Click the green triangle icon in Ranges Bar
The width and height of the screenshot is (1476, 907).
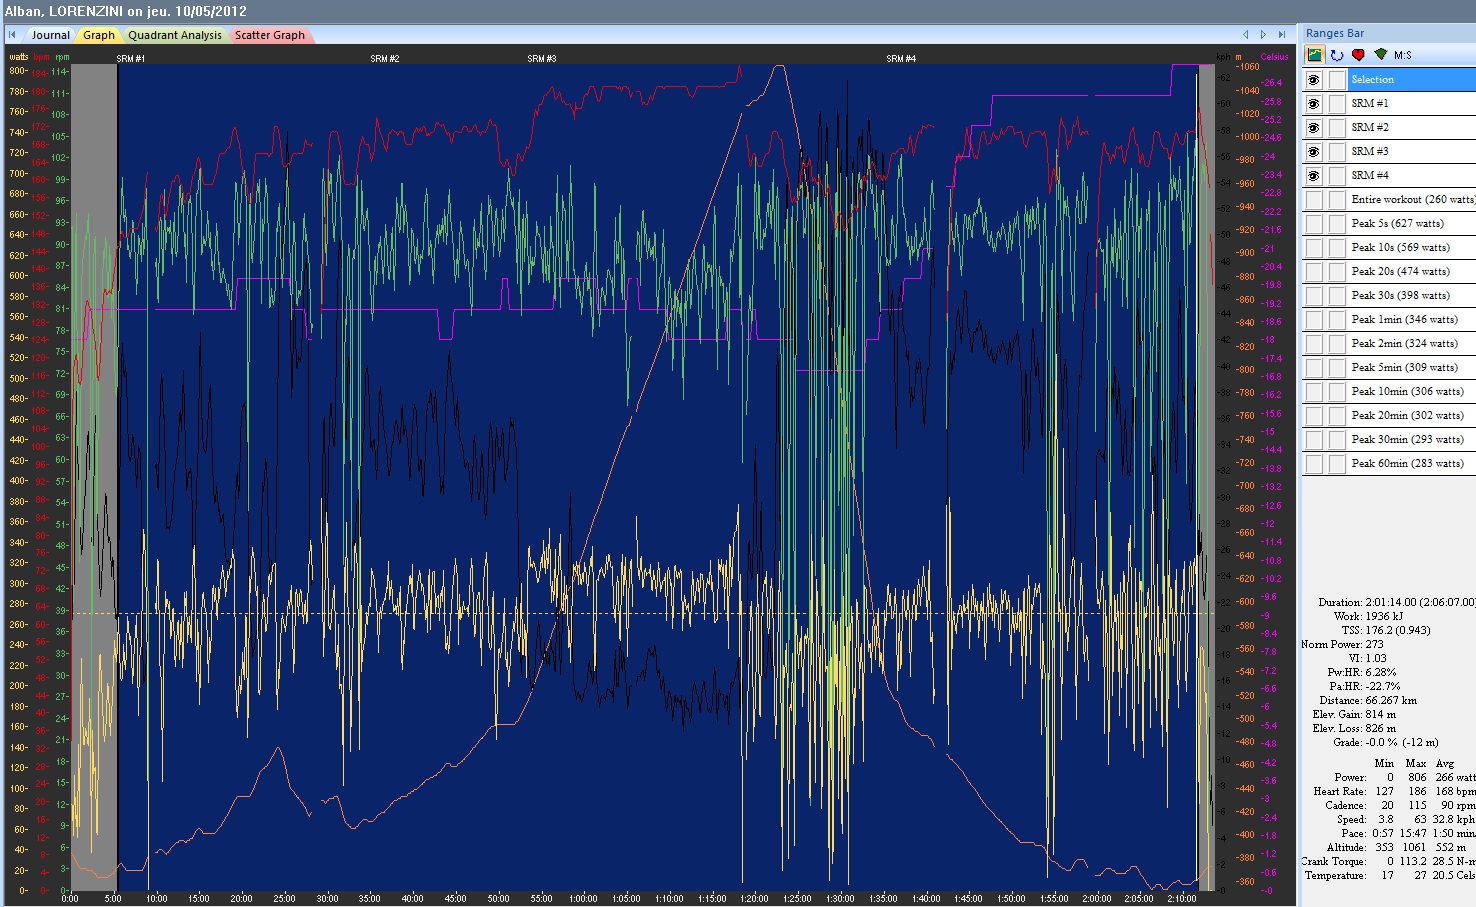coord(1381,55)
